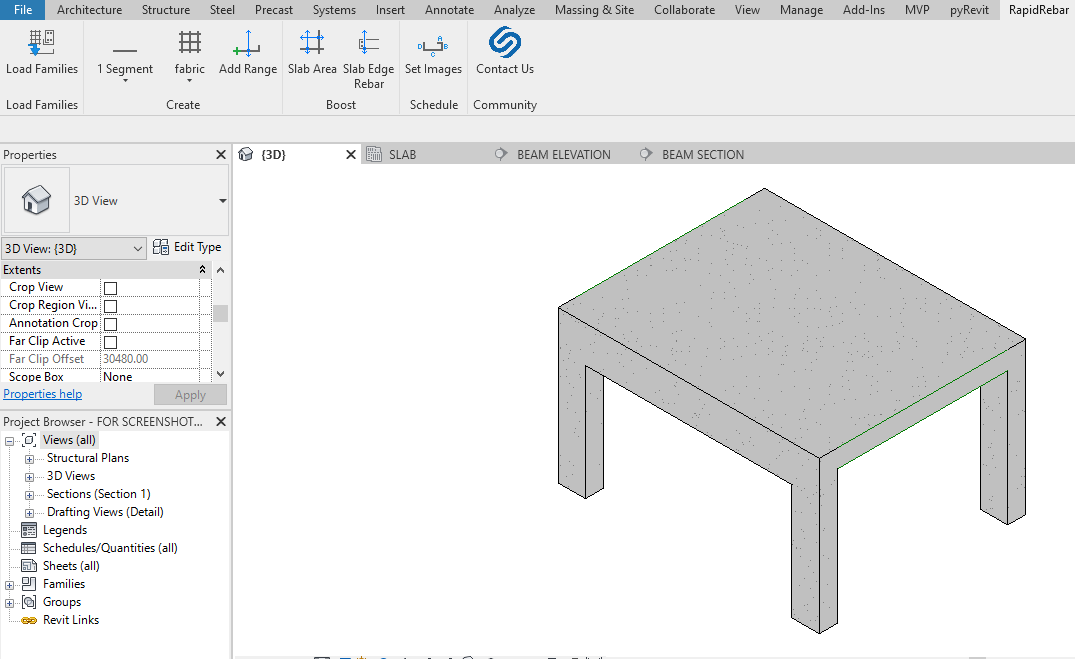
Task: Click the Edit Type button
Action: 187,247
